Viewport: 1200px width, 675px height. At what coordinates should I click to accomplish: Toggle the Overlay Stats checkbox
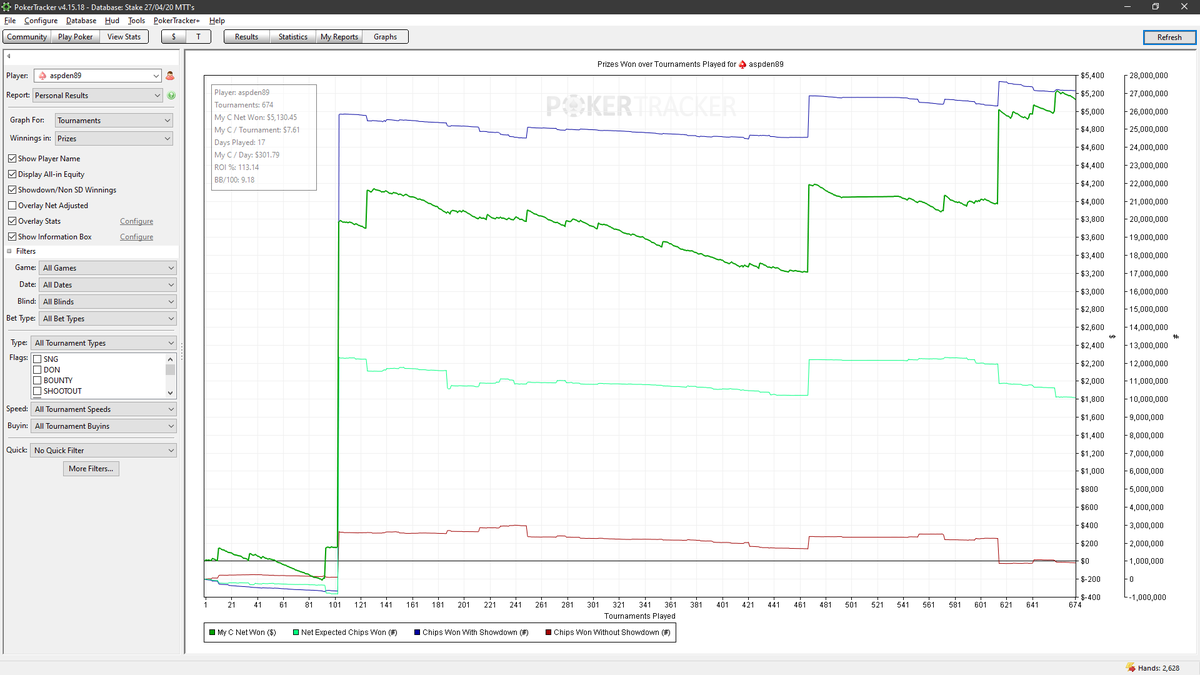12,221
